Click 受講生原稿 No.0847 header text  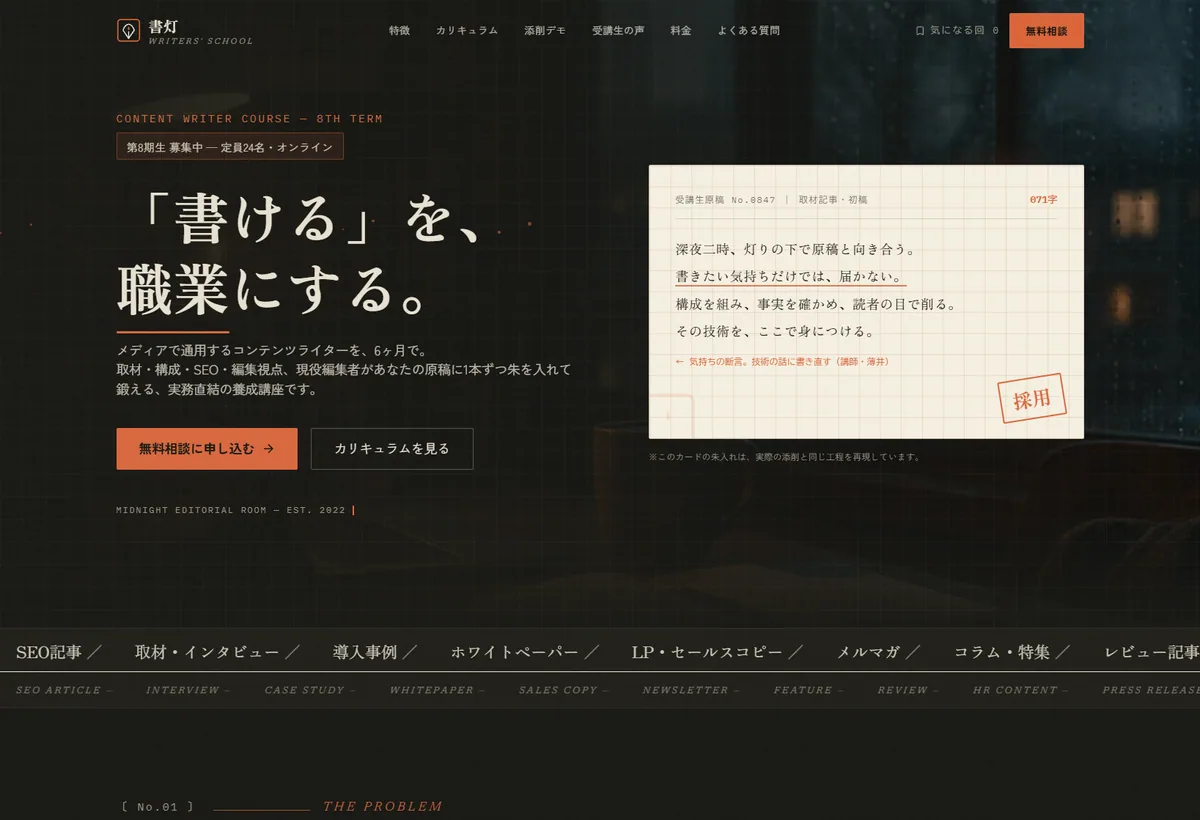[x=725, y=200]
